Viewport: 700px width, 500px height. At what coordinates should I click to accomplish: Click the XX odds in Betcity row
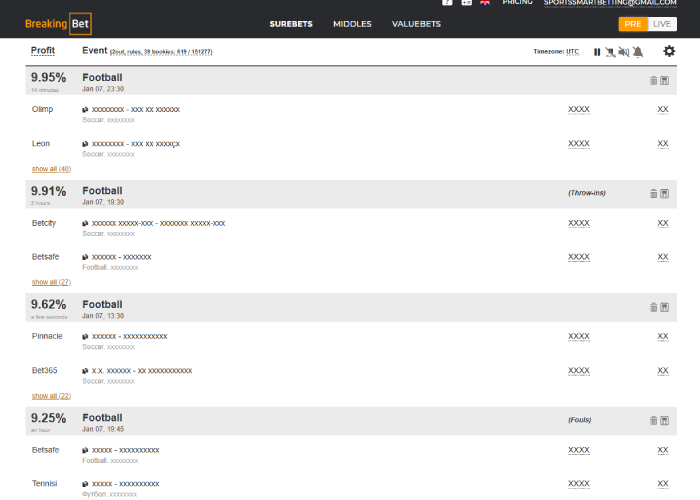663,223
